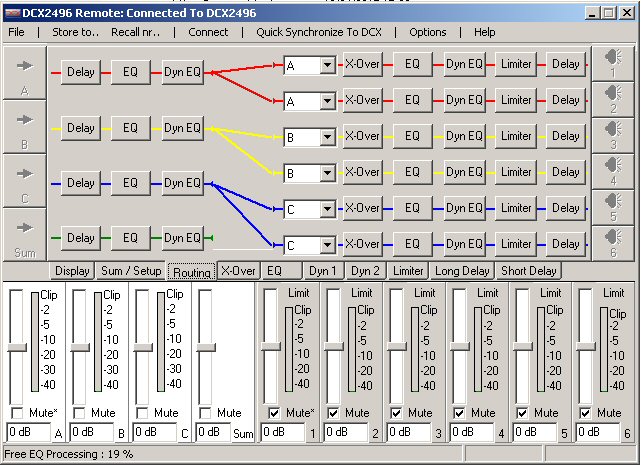Open source dropdown for output 2

[327, 101]
